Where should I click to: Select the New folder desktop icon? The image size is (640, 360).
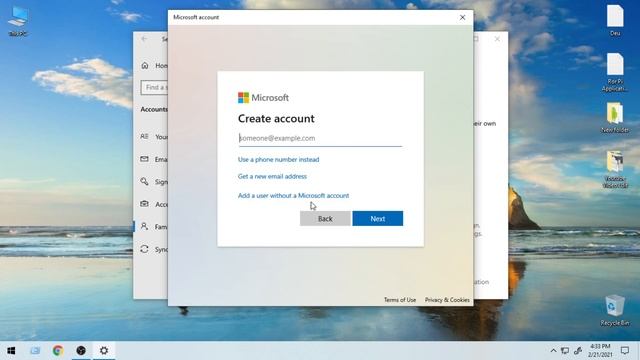coord(615,118)
